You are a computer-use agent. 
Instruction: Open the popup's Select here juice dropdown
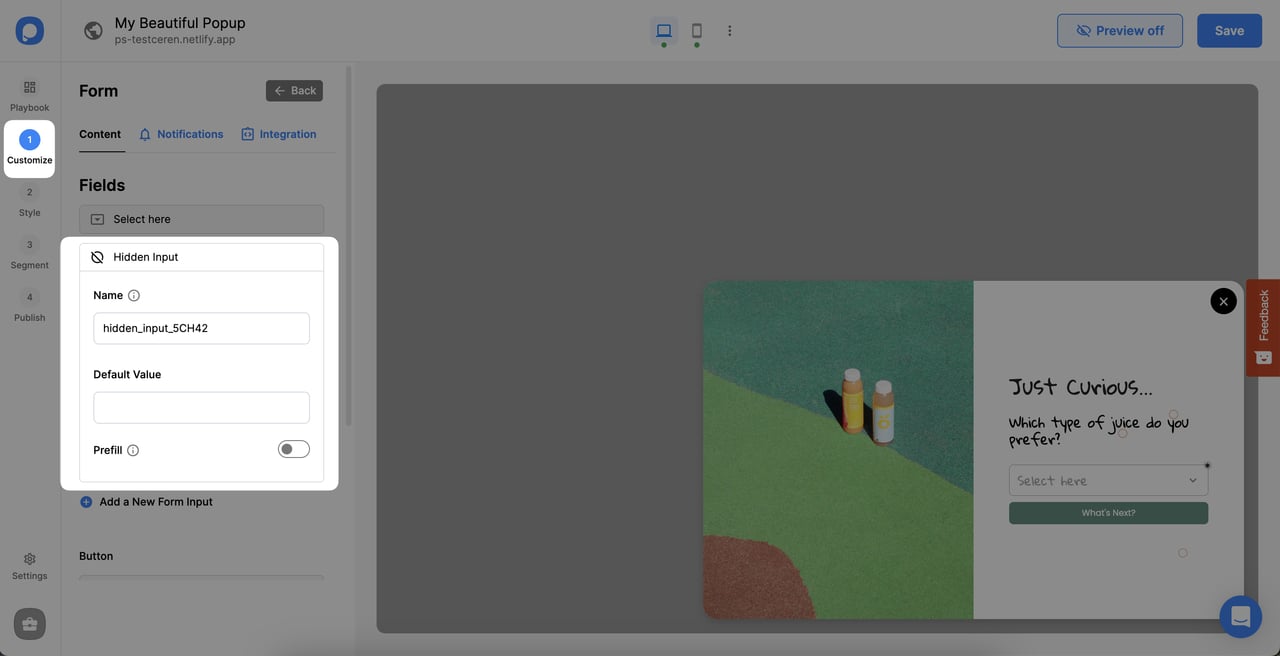click(1107, 479)
